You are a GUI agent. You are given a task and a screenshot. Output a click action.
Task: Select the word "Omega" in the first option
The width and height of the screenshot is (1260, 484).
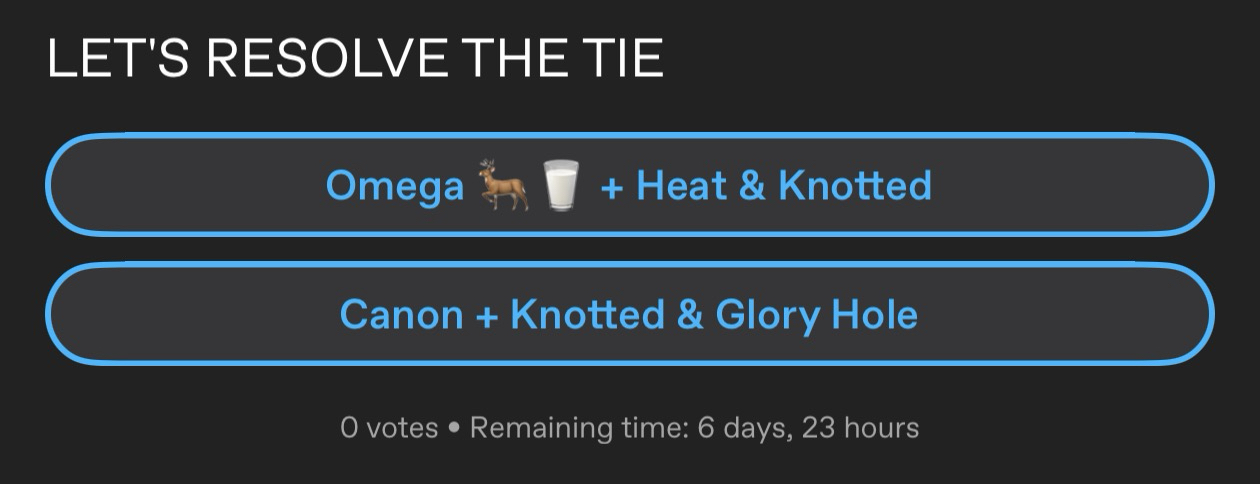coord(395,186)
